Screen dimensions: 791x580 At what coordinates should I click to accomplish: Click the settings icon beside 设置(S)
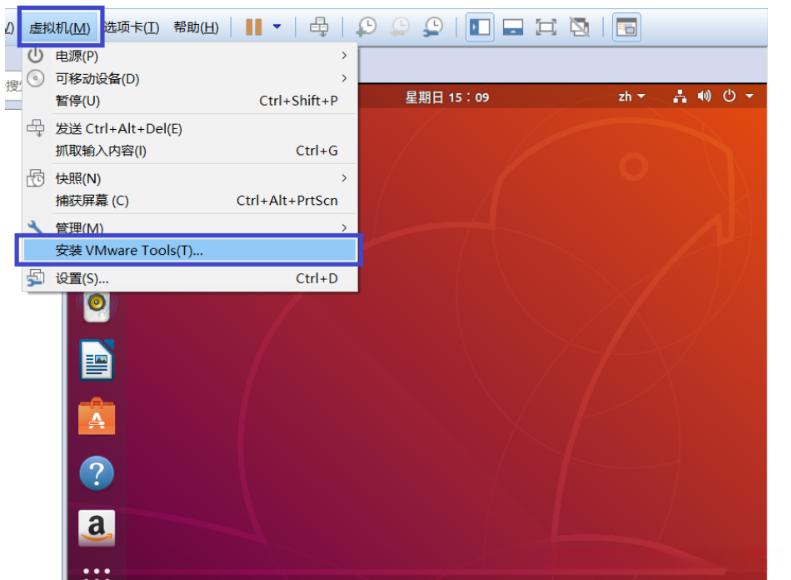point(35,278)
